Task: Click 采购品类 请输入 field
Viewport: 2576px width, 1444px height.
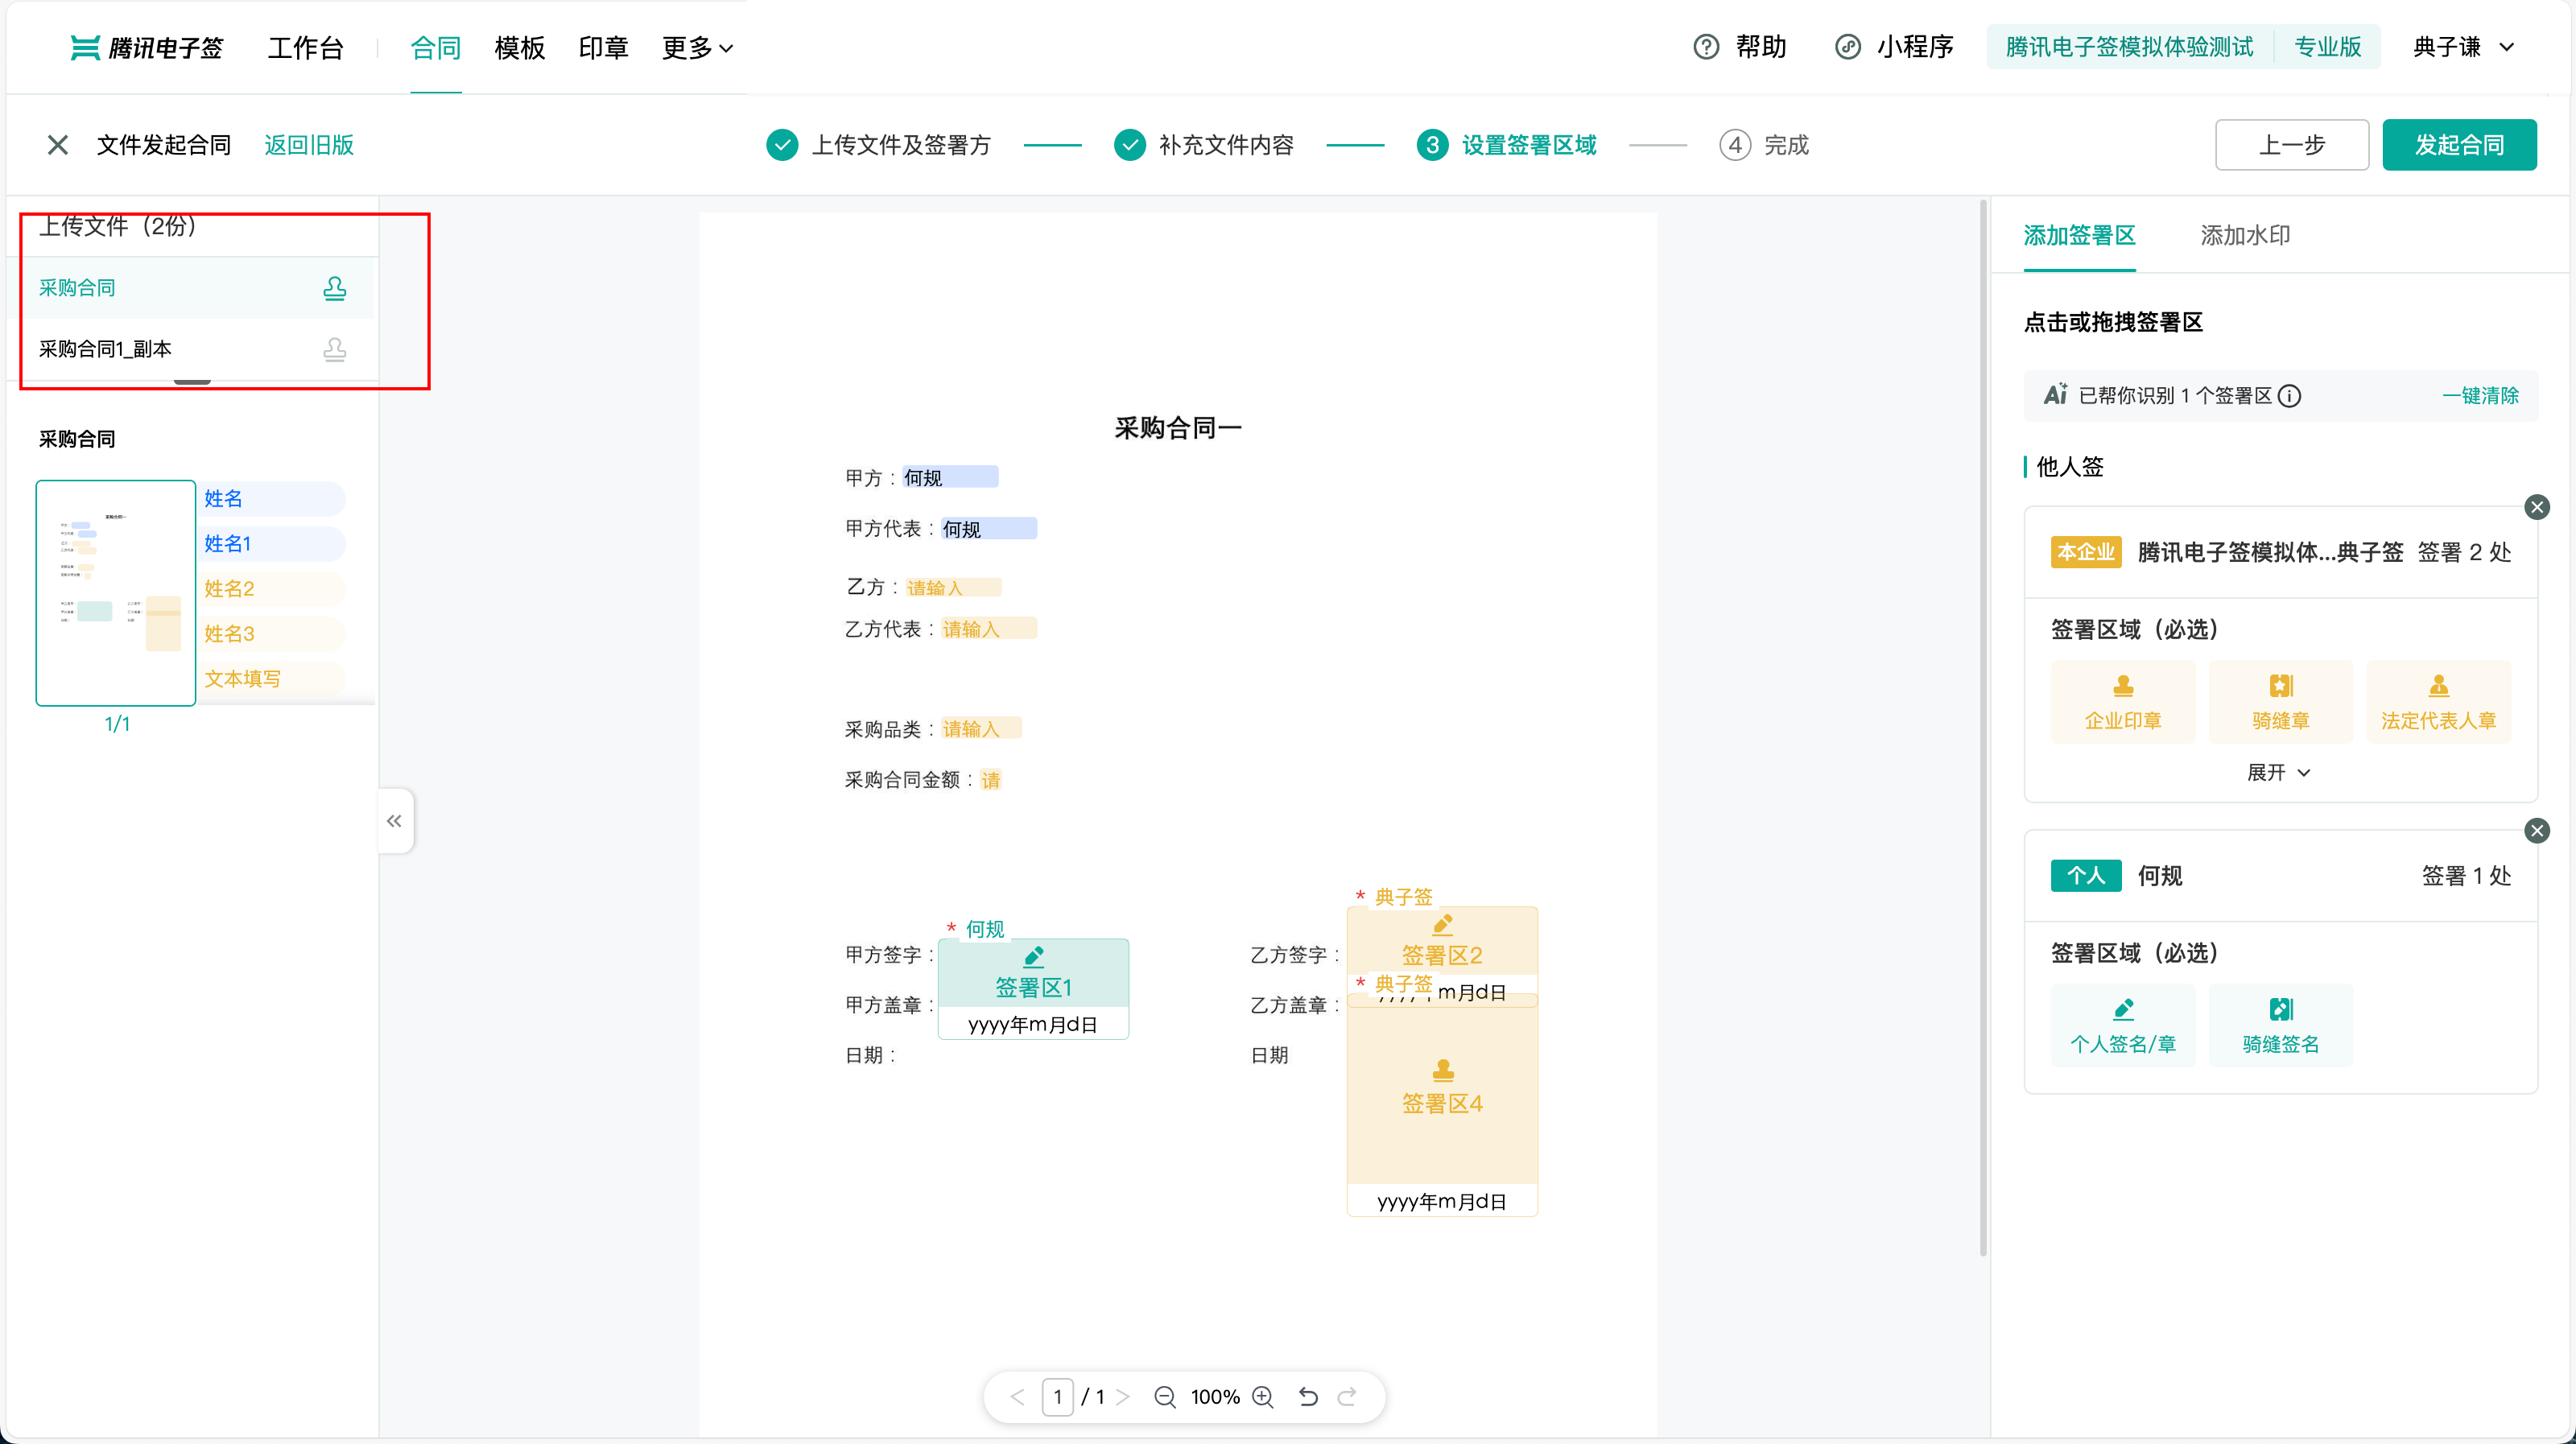Action: tap(981, 728)
